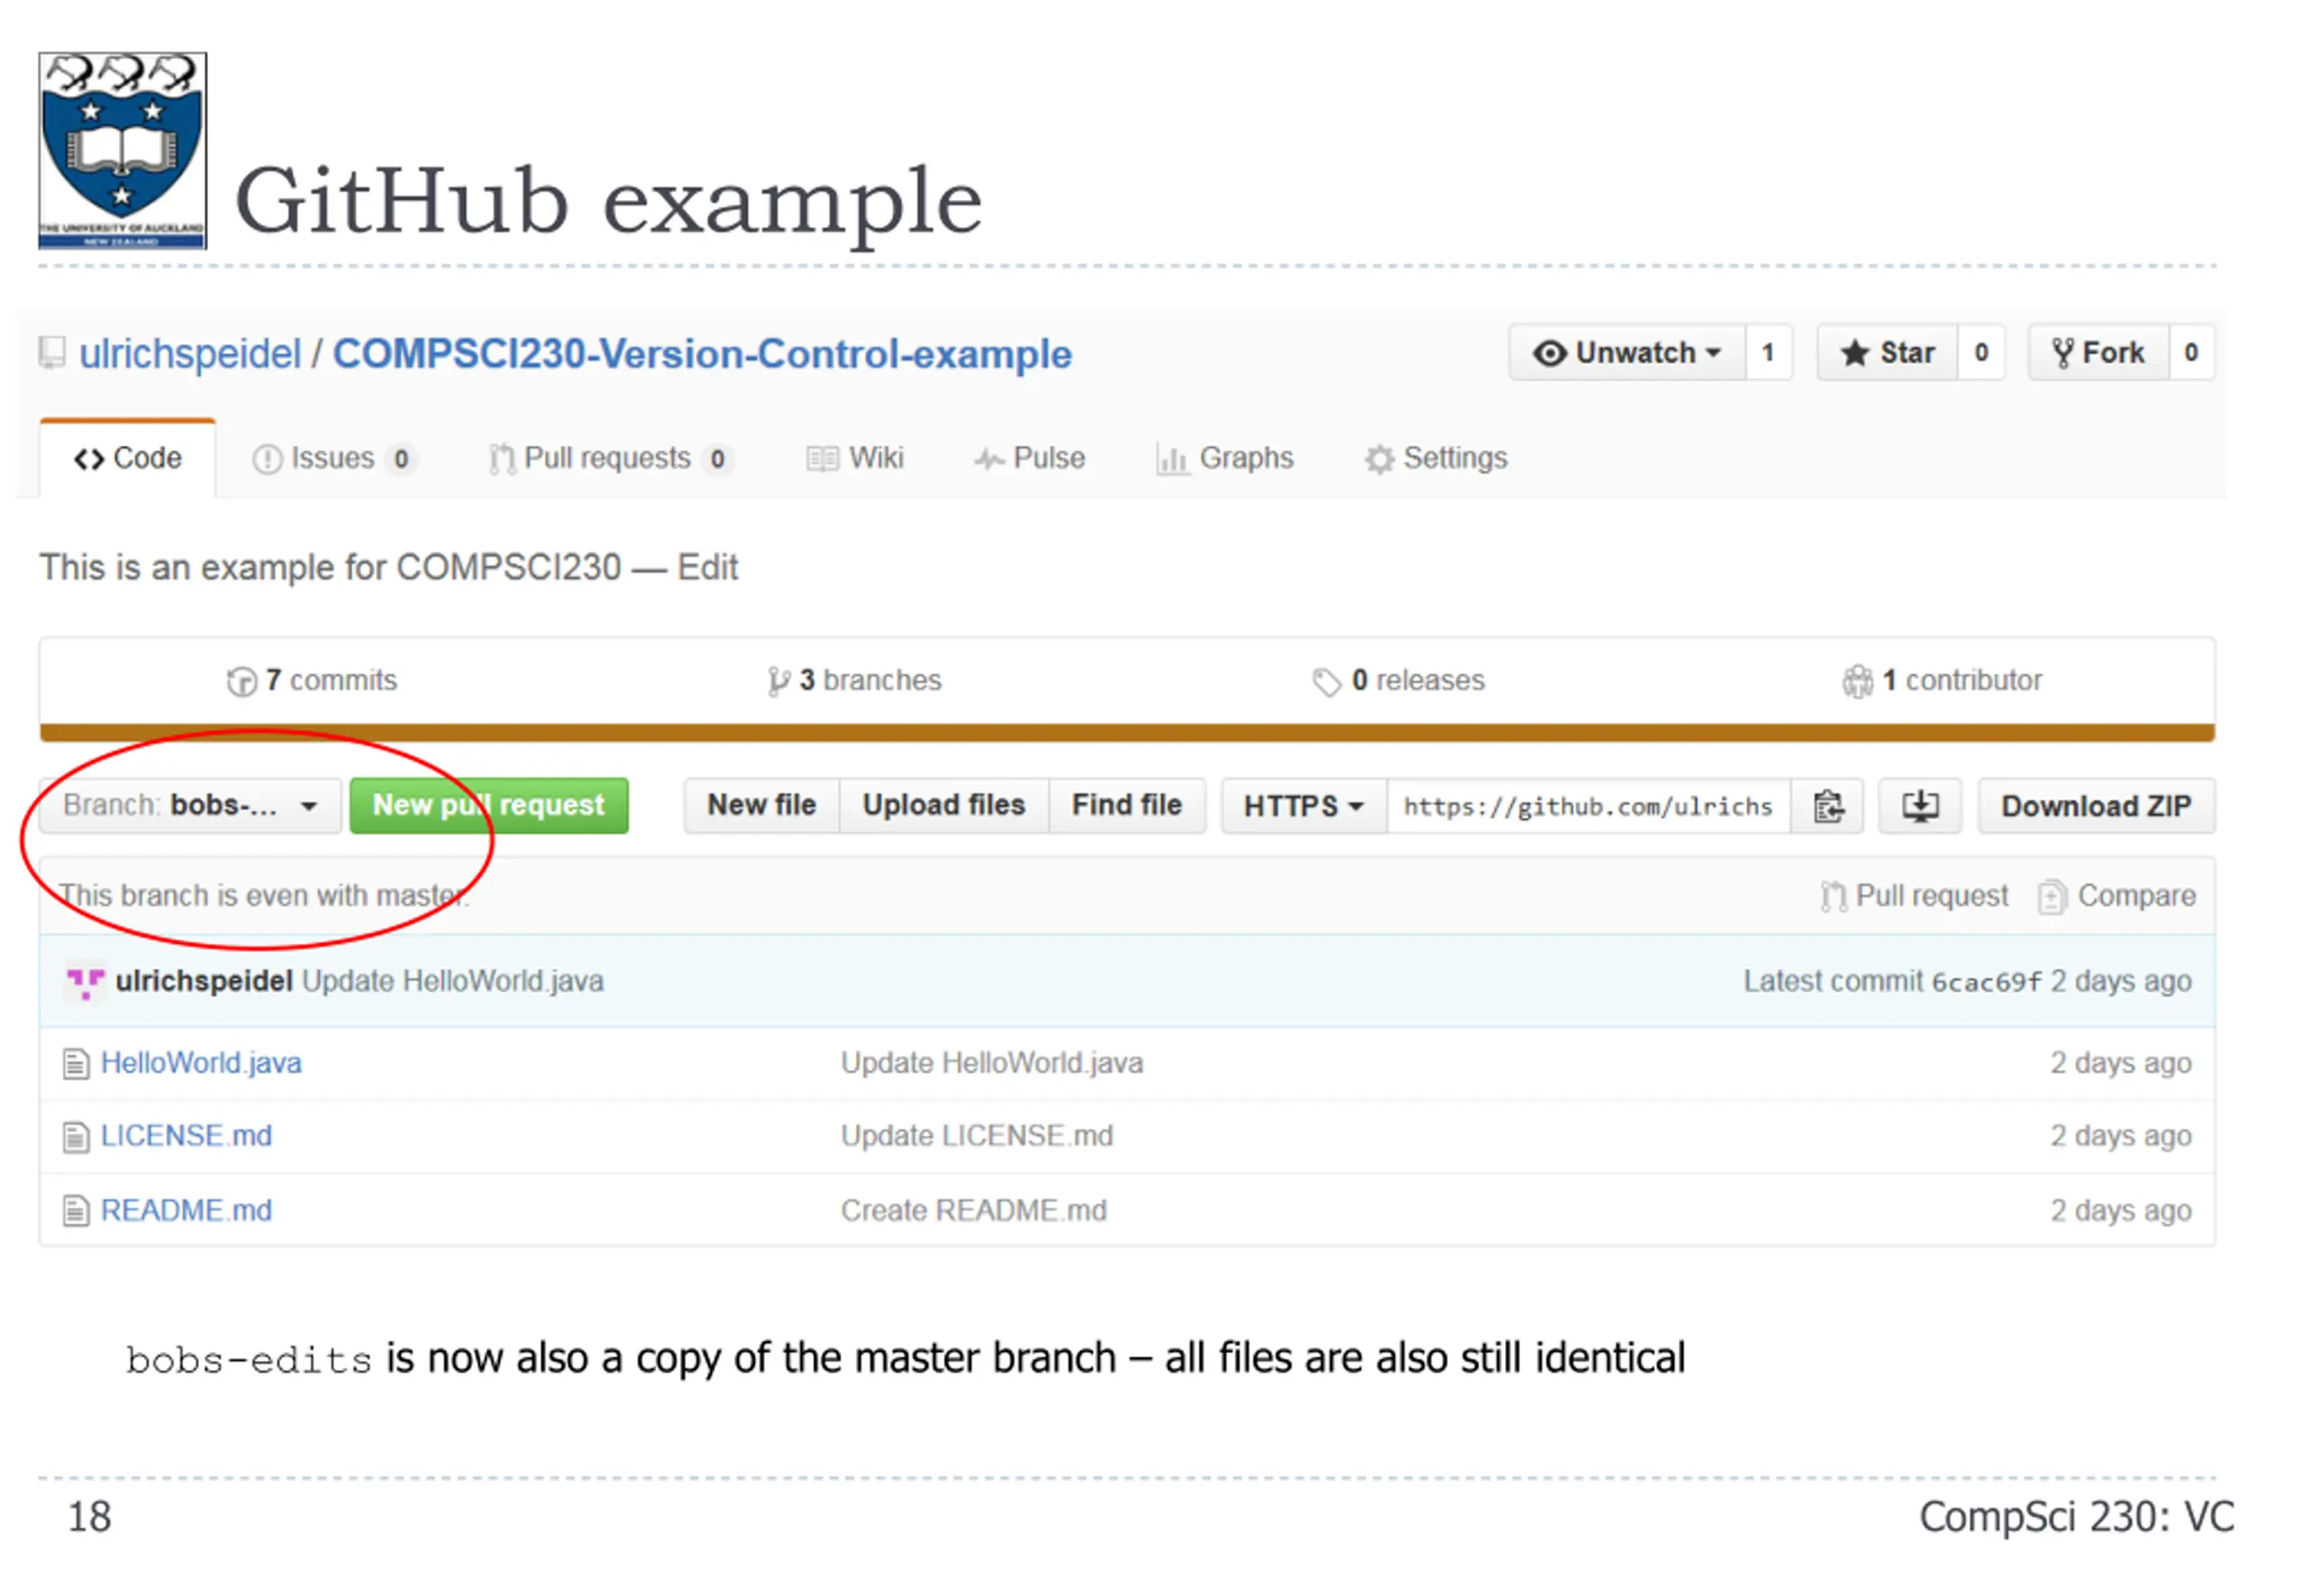Open the Graphs tab
This screenshot has height=1596, width=2306.
(1224, 458)
